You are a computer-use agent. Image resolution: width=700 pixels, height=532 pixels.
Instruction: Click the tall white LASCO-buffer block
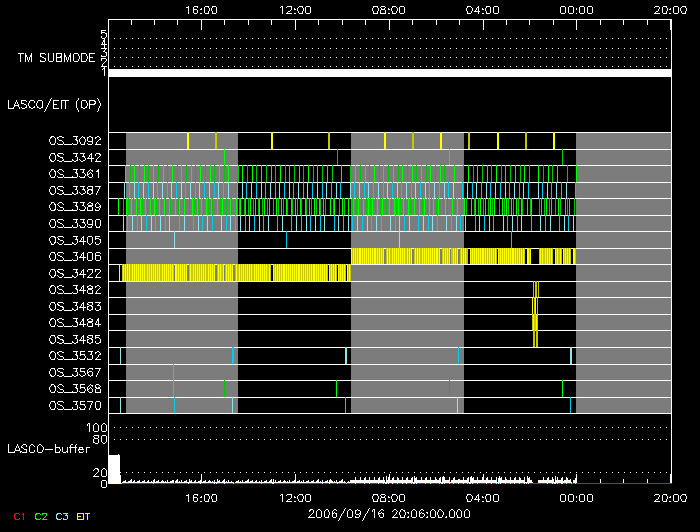point(114,469)
